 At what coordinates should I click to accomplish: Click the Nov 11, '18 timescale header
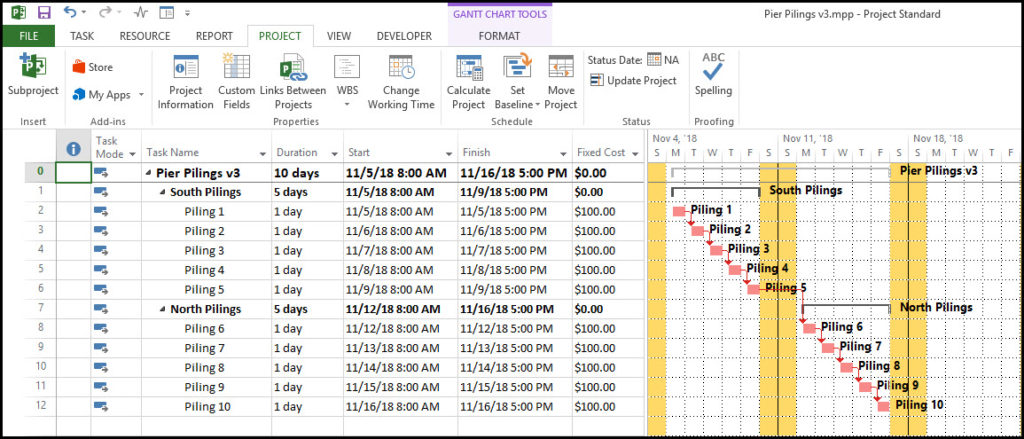[x=808, y=138]
